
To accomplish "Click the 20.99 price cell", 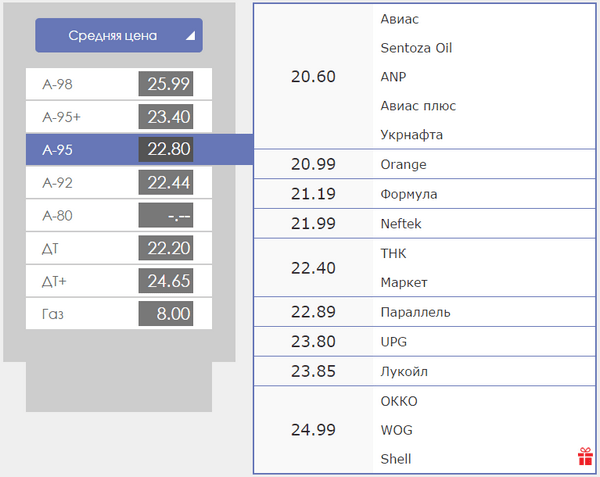I will [313, 164].
